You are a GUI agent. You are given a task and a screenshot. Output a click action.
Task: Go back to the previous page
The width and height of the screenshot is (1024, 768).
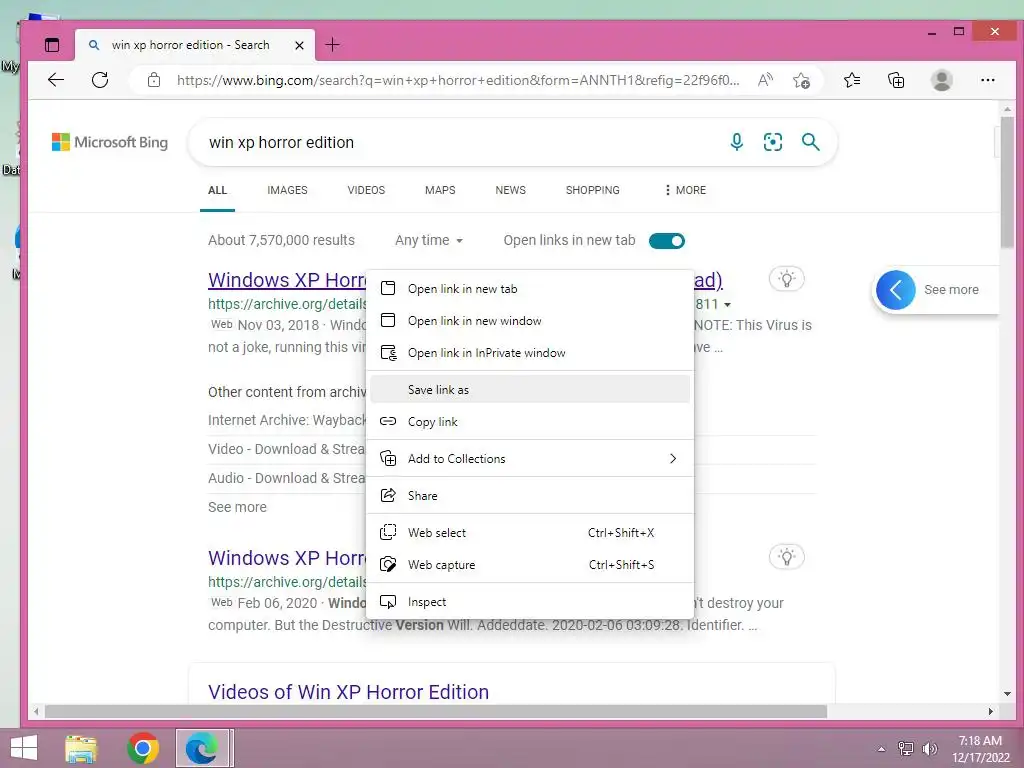[x=56, y=80]
